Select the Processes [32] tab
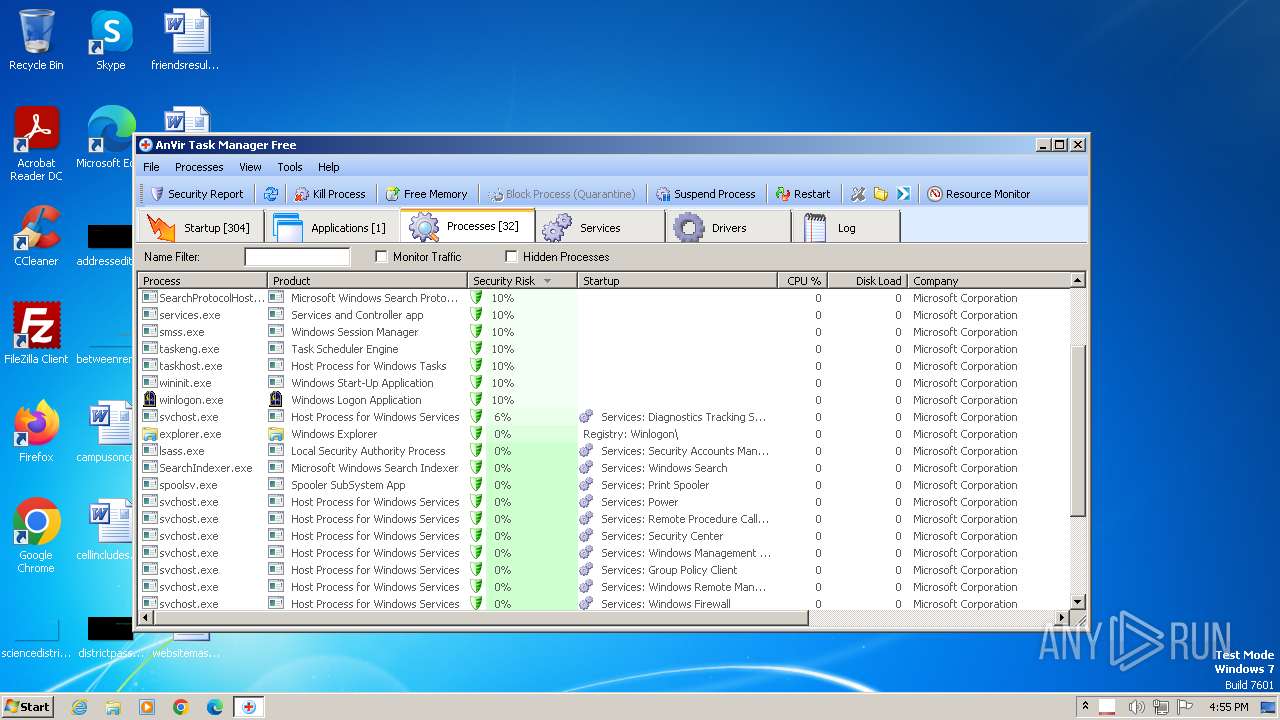 click(x=467, y=226)
